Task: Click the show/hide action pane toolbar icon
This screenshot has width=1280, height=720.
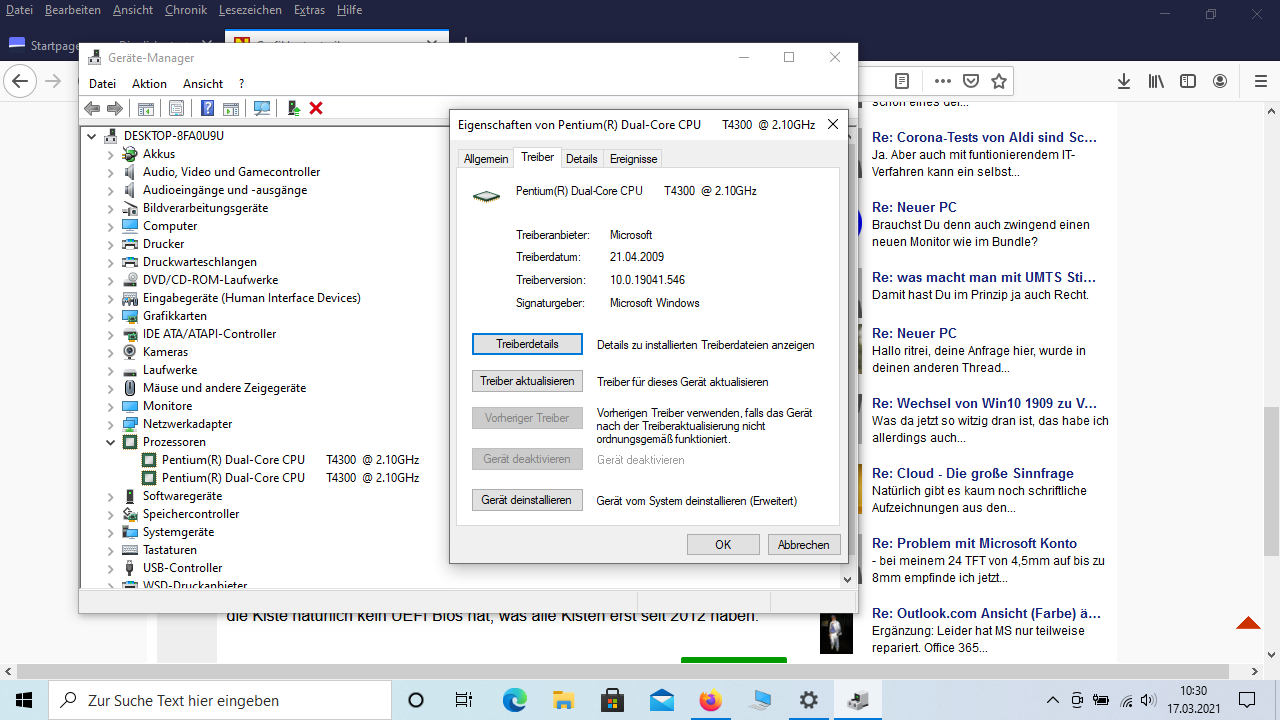Action: tap(231, 108)
